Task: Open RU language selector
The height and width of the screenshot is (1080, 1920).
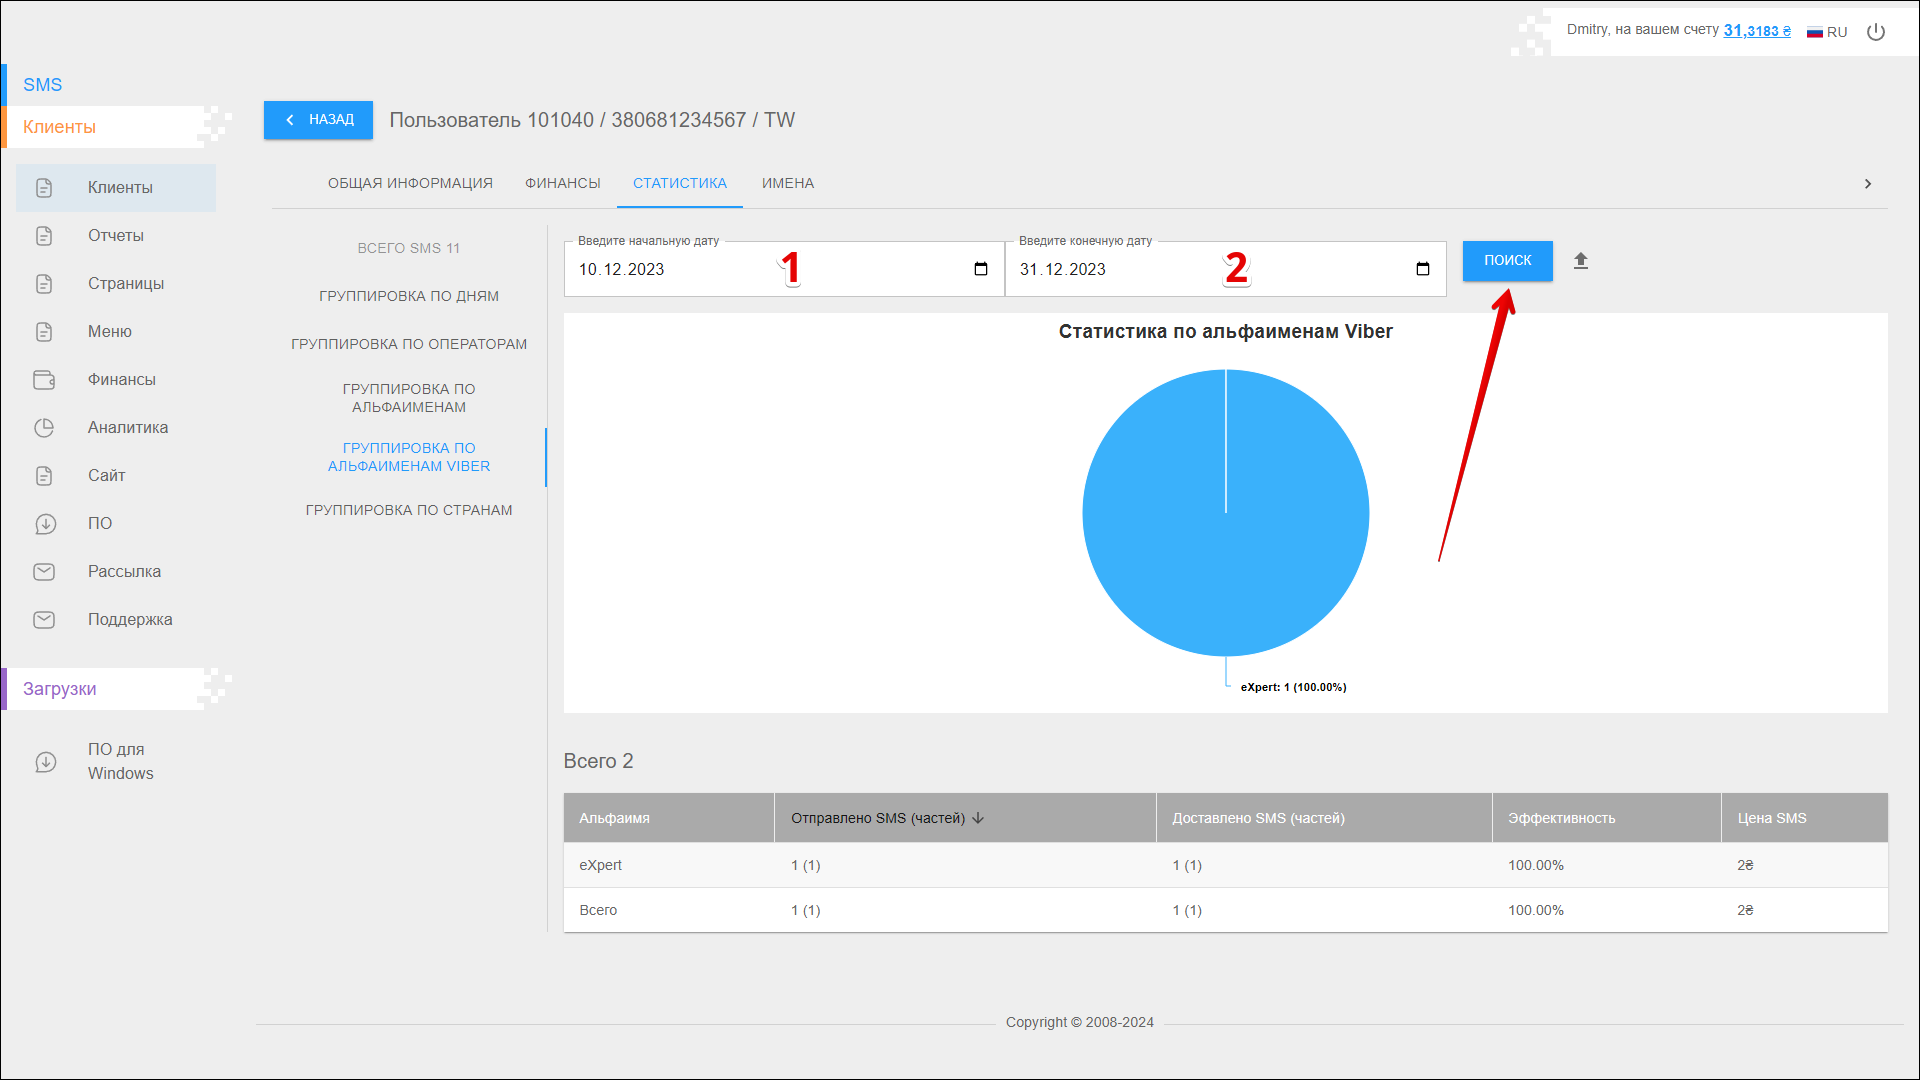Action: pyautogui.click(x=1827, y=32)
